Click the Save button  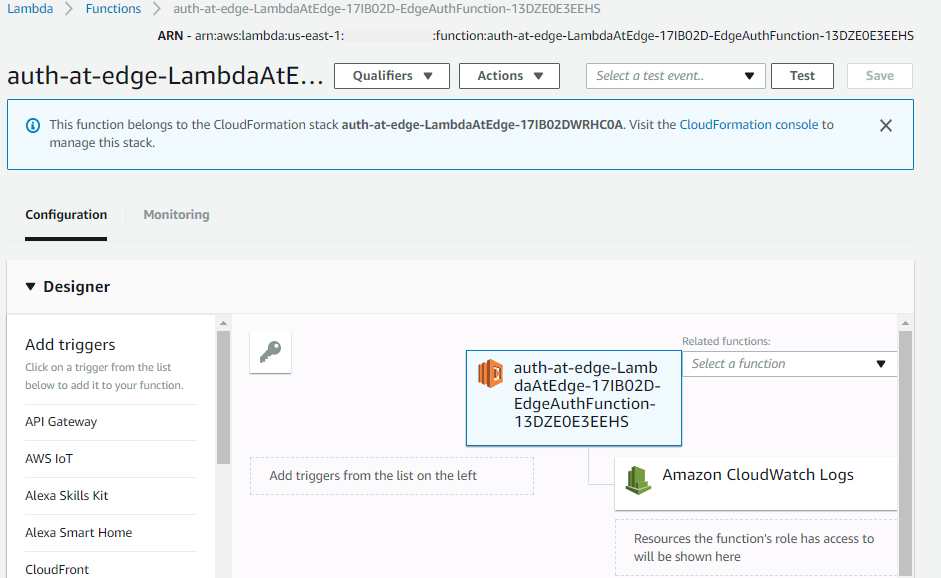point(880,76)
